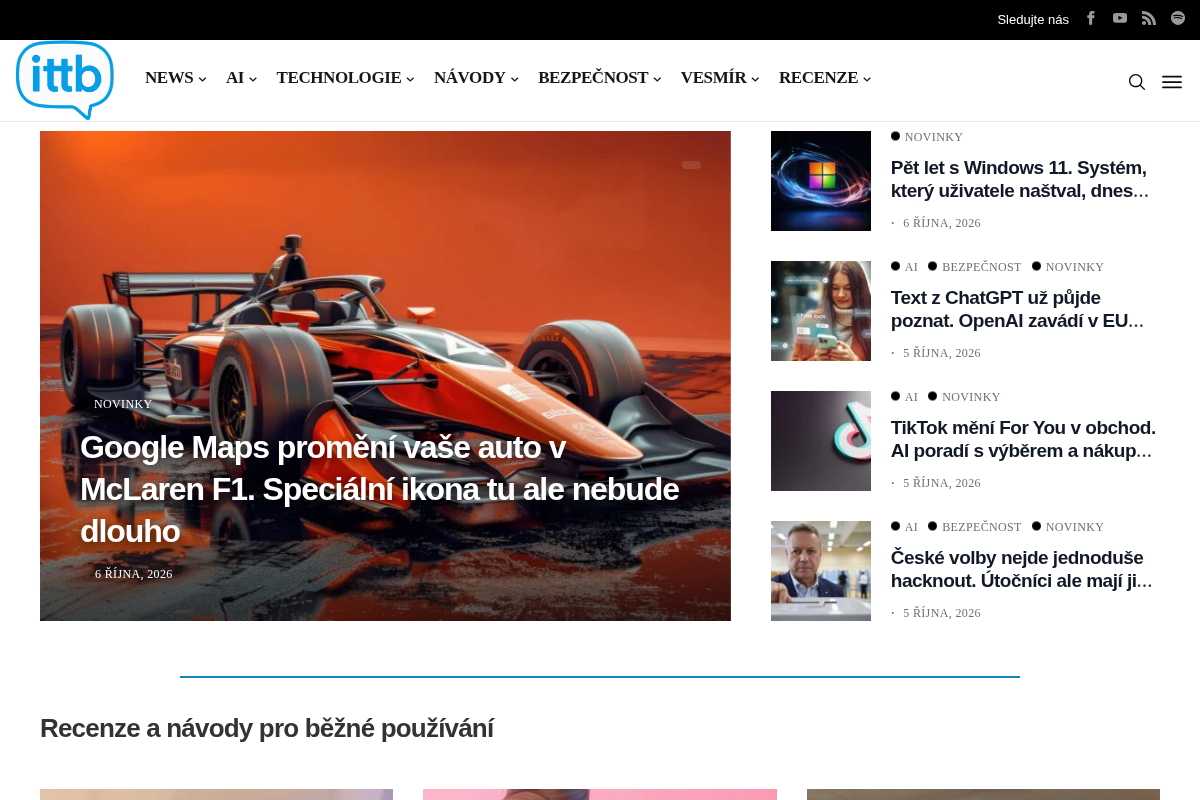
Task: Open the Windows 11 article thumbnail
Action: coord(821,181)
